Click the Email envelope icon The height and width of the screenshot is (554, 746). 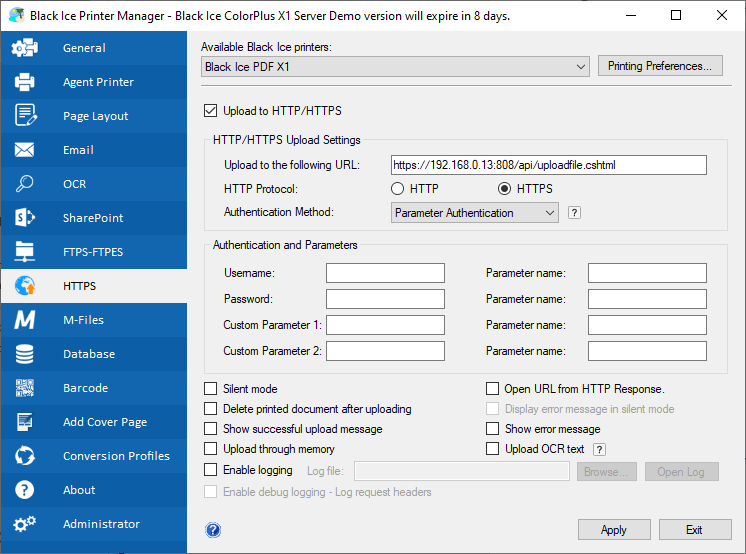coord(24,150)
